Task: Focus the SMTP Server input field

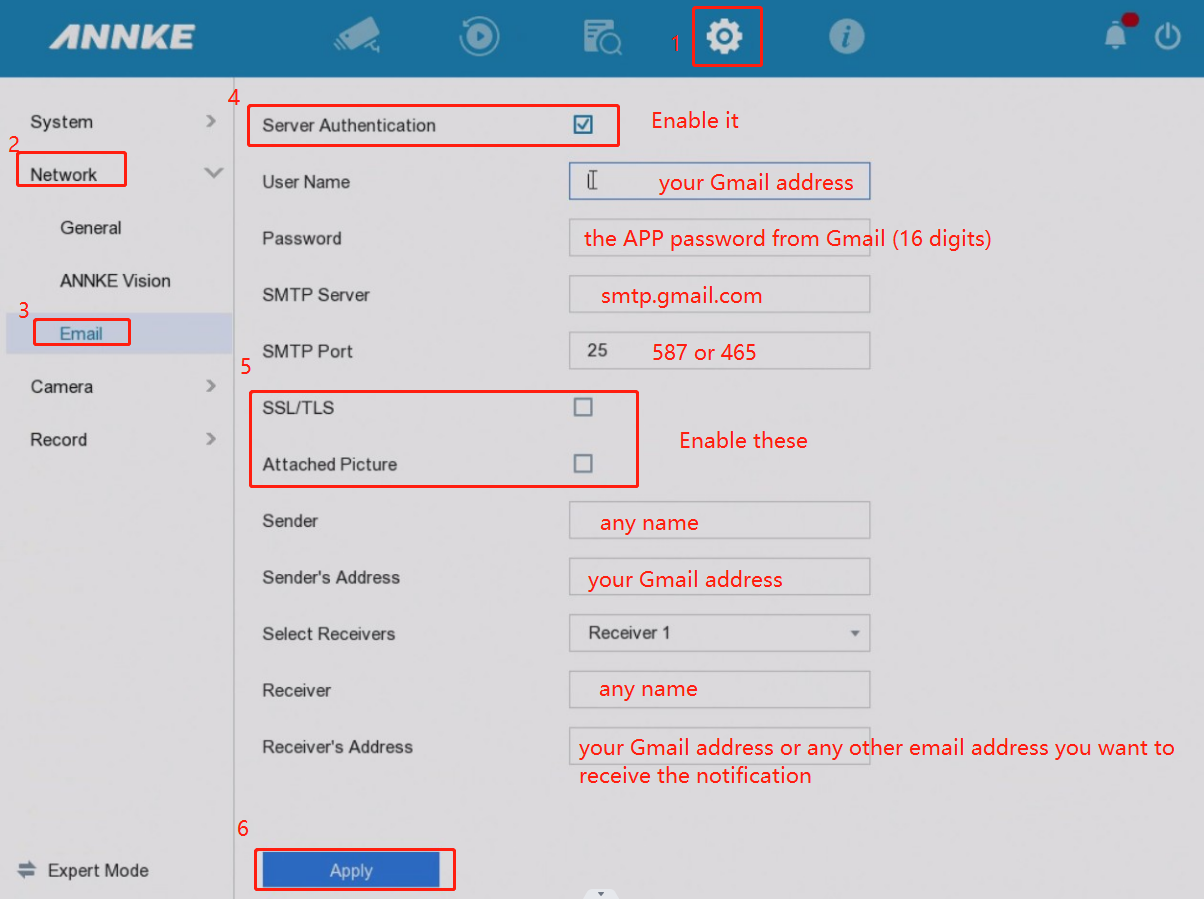Action: tap(720, 295)
